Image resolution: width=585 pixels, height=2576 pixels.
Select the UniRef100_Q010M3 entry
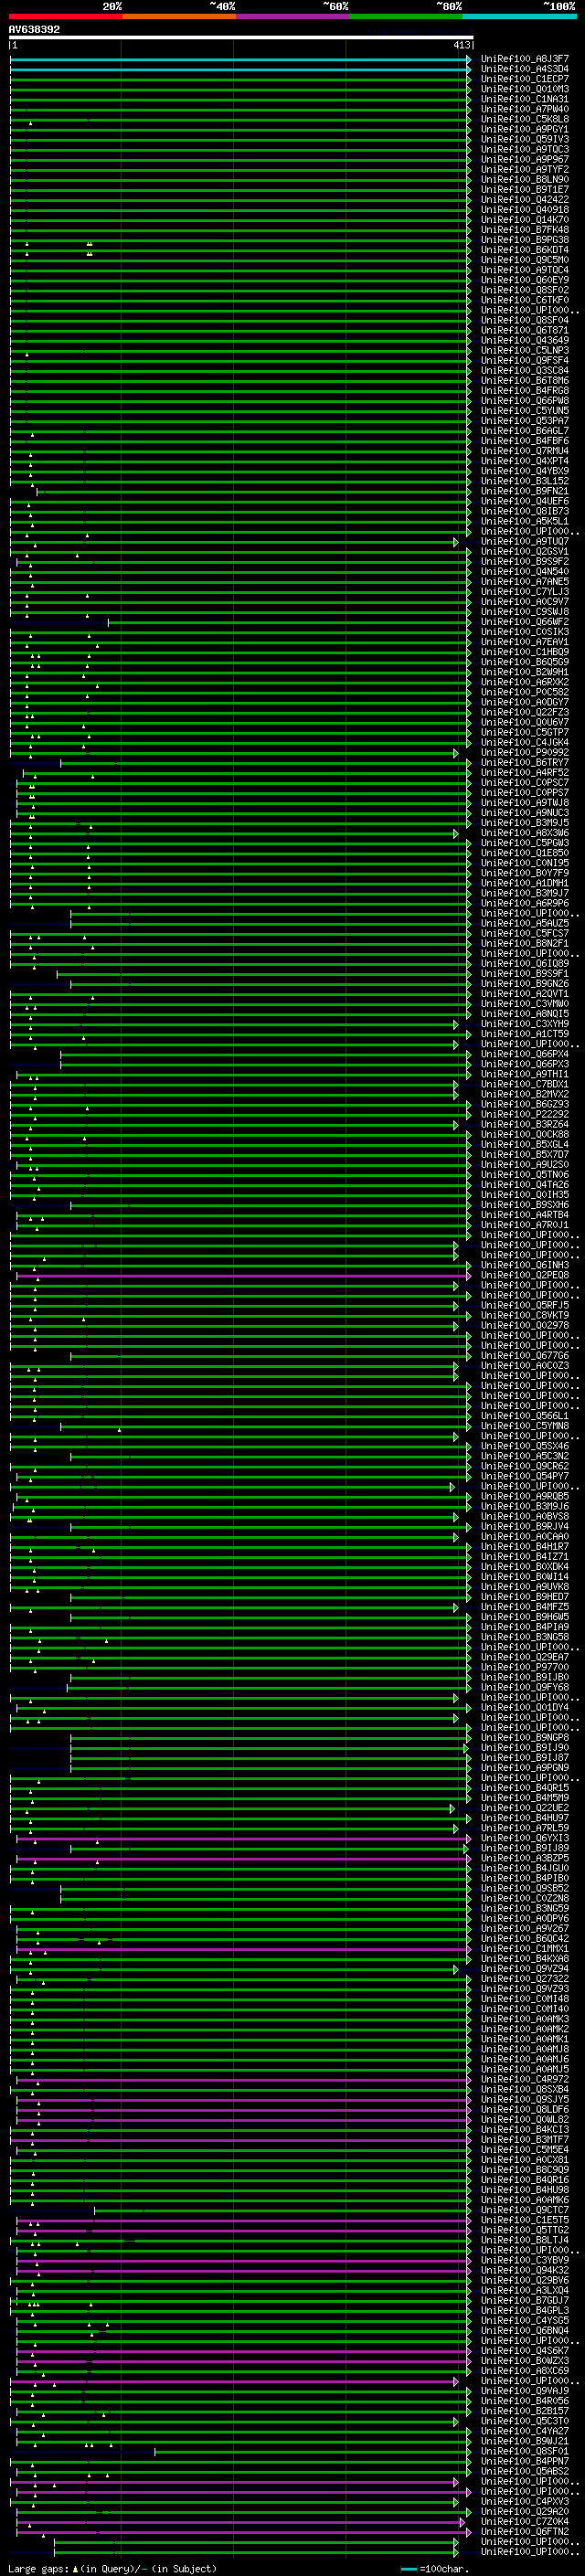[x=525, y=89]
